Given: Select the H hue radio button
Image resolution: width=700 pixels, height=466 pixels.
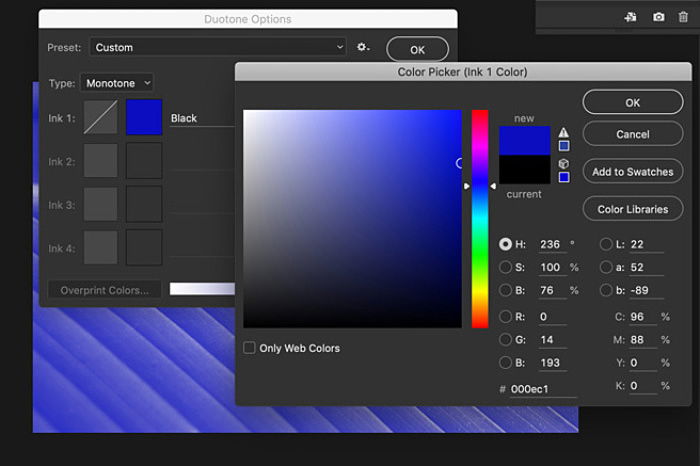Looking at the screenshot, I should point(506,244).
